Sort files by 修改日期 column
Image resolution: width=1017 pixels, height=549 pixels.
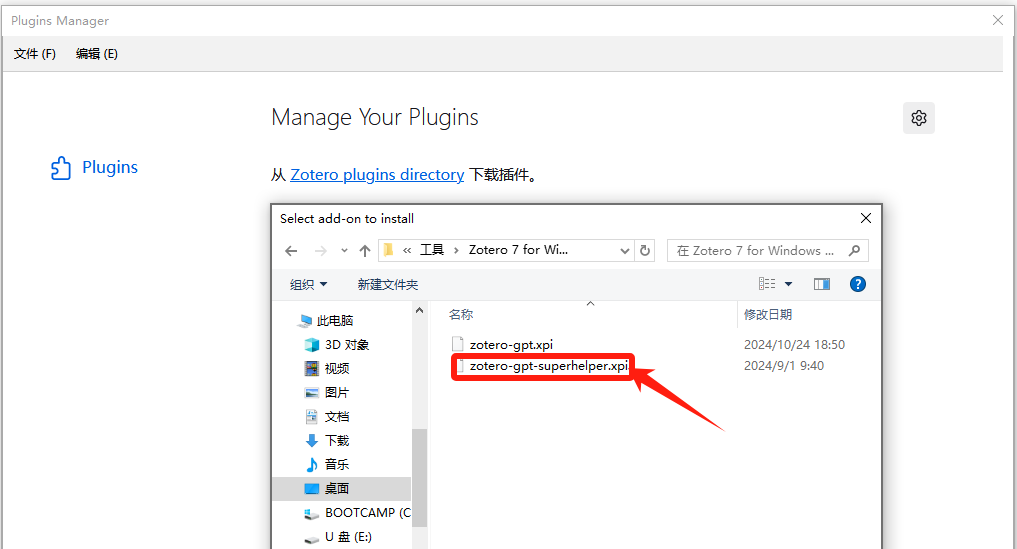[x=768, y=315]
